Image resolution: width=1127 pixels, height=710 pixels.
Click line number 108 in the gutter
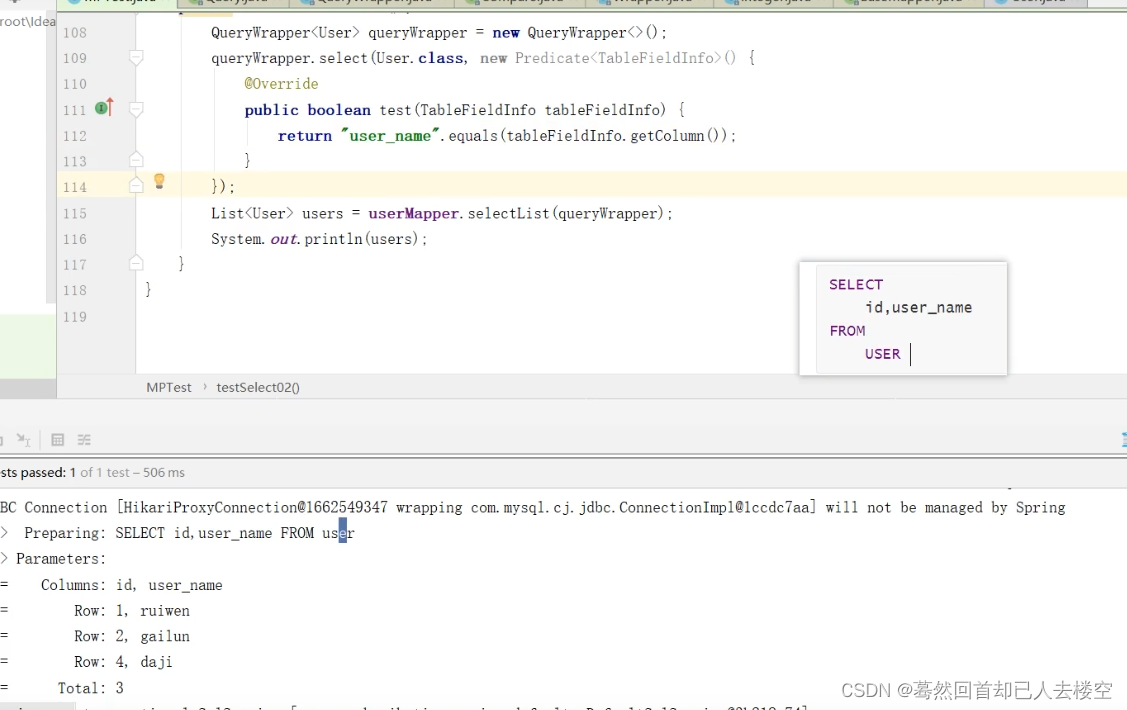pyautogui.click(x=75, y=32)
